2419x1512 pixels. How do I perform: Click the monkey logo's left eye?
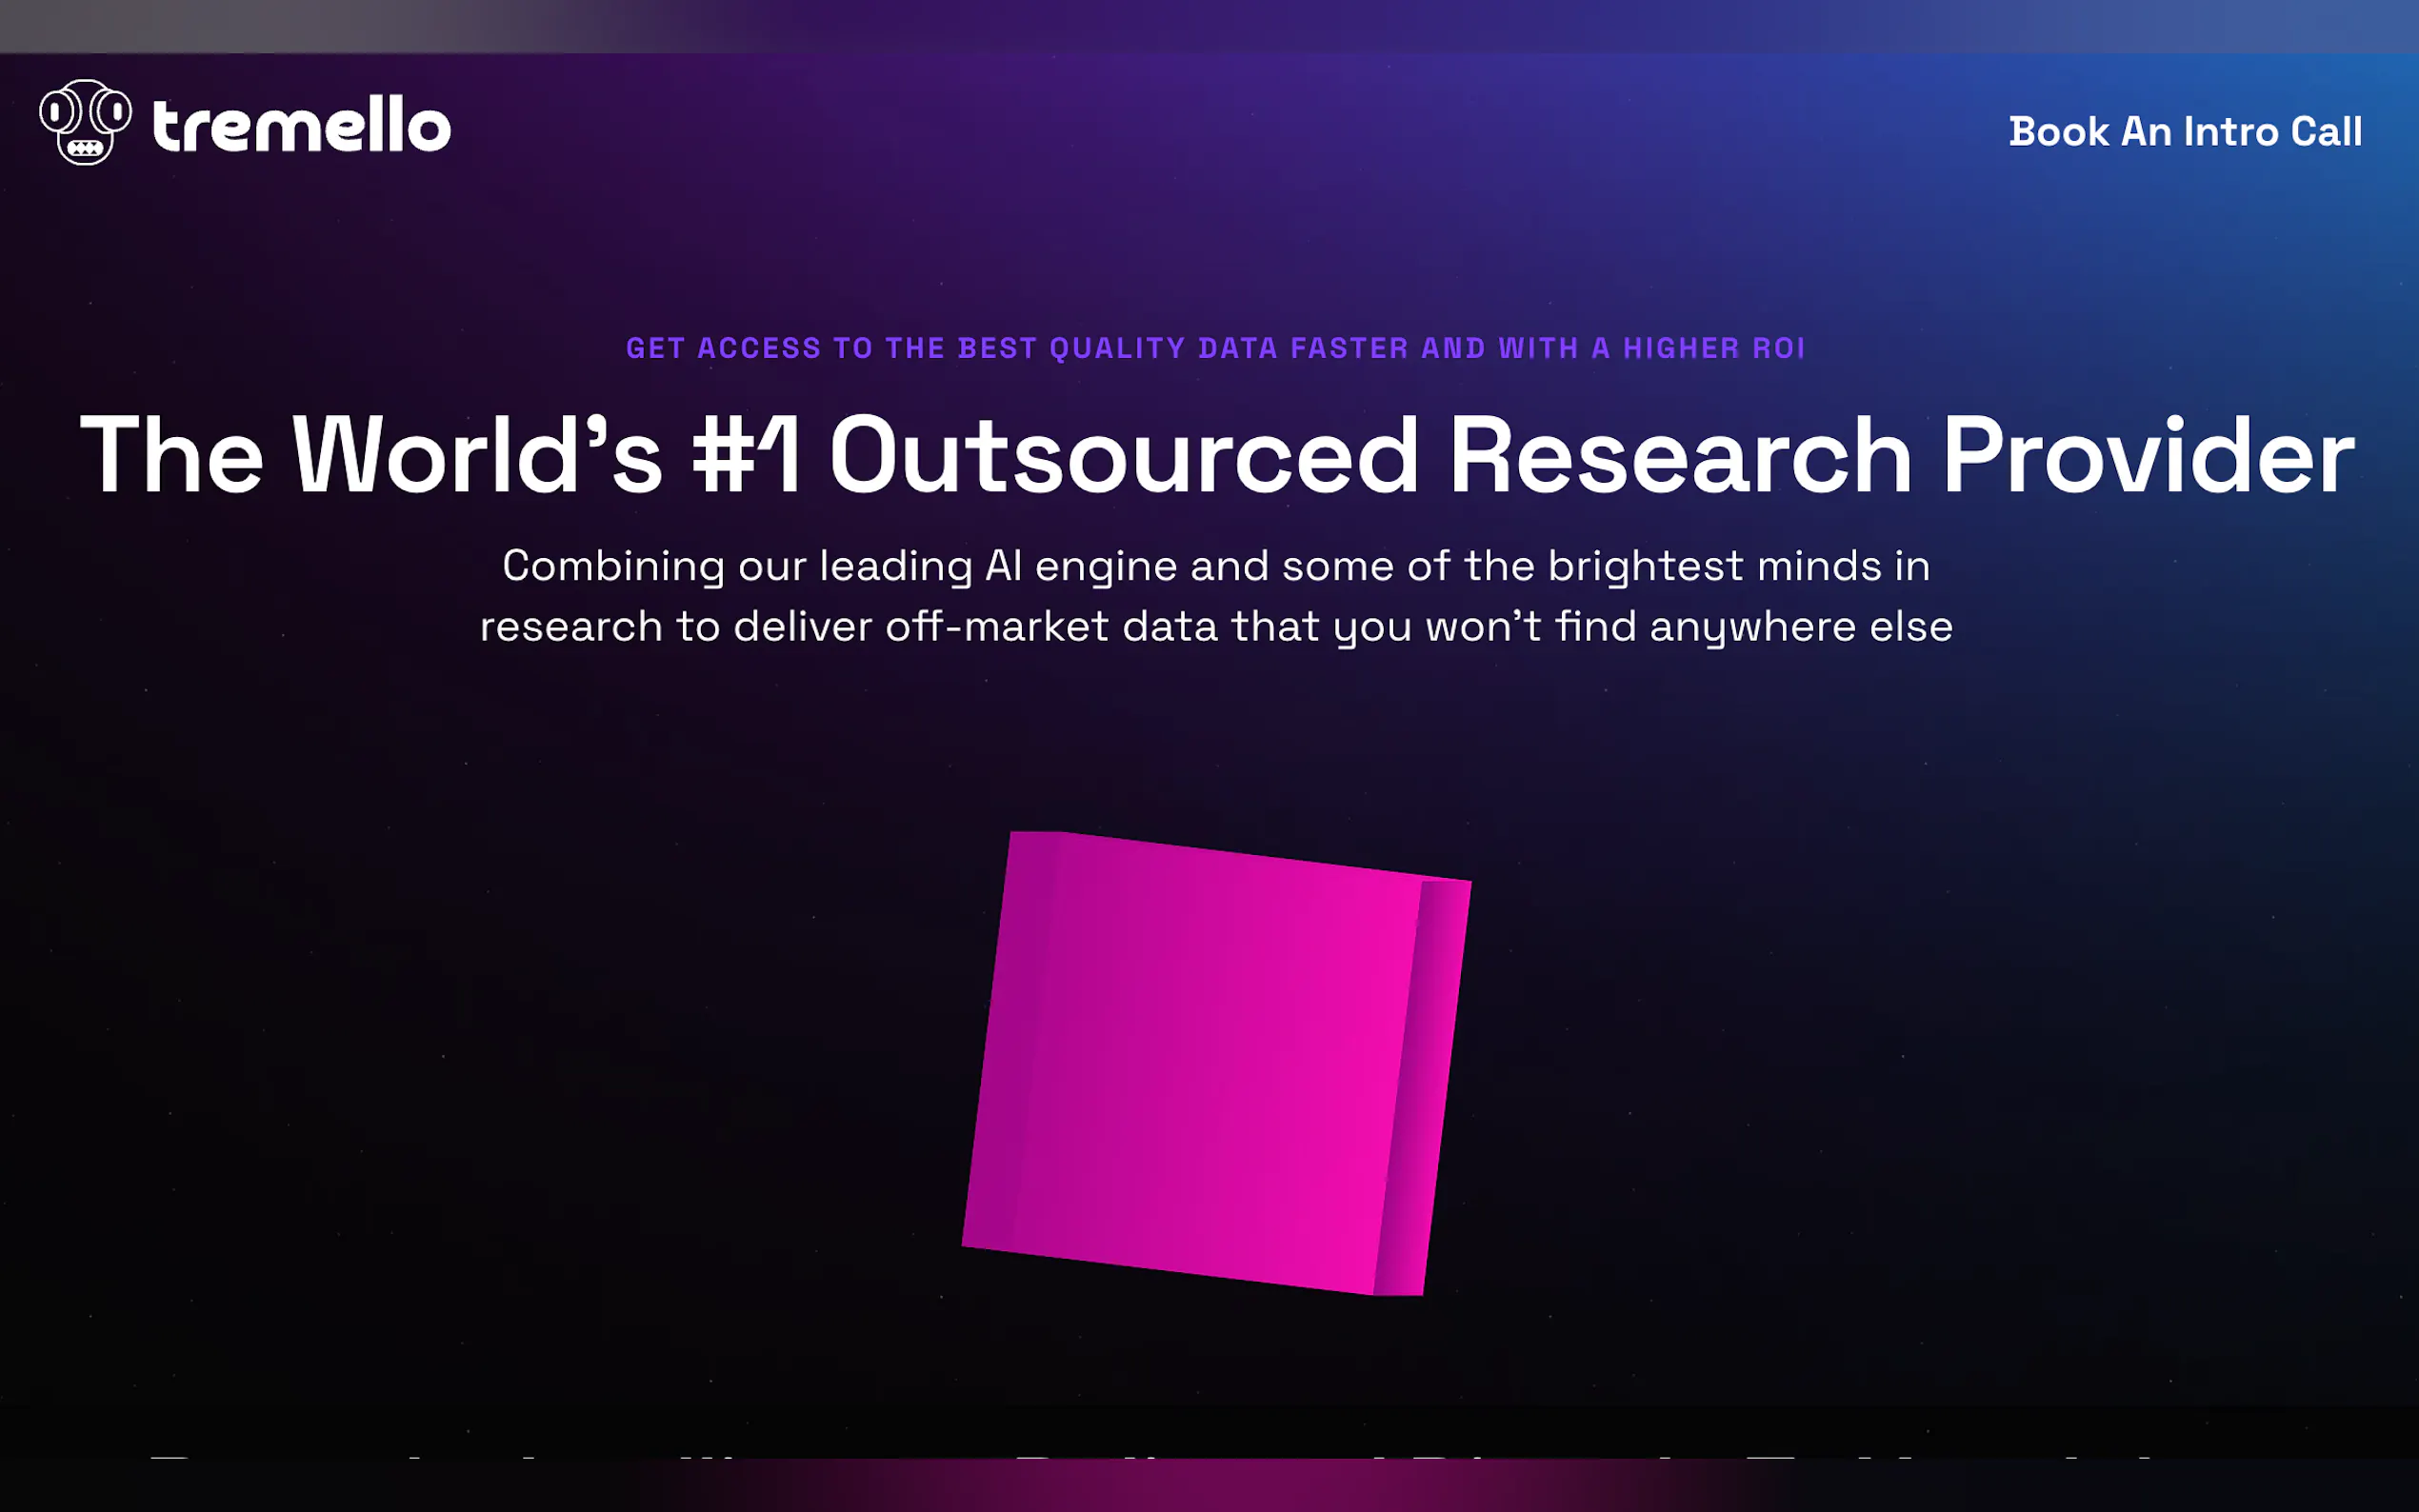tap(58, 113)
